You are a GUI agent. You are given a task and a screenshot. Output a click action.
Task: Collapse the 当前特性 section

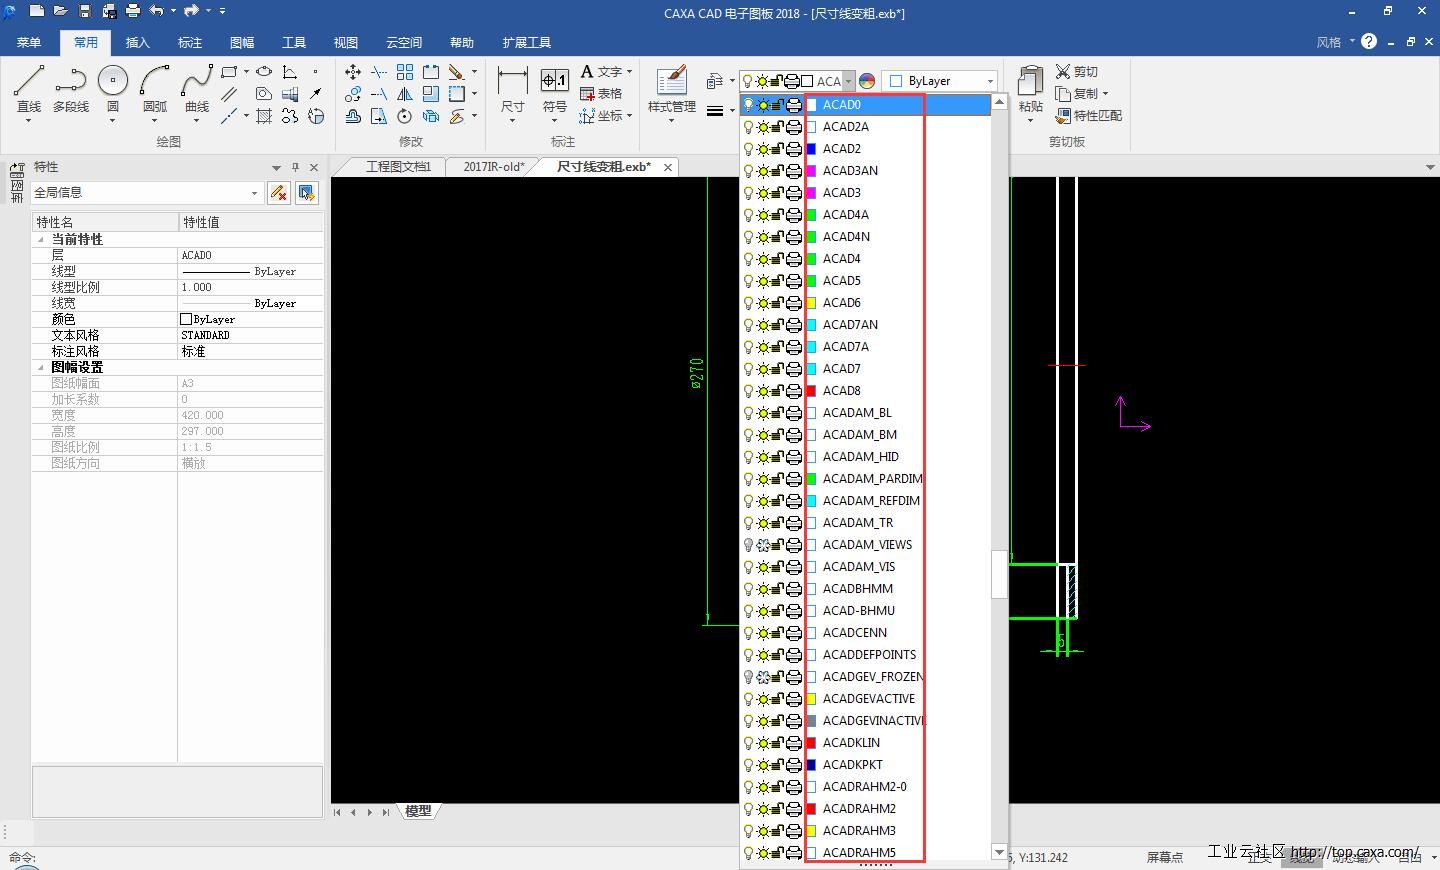click(x=41, y=240)
